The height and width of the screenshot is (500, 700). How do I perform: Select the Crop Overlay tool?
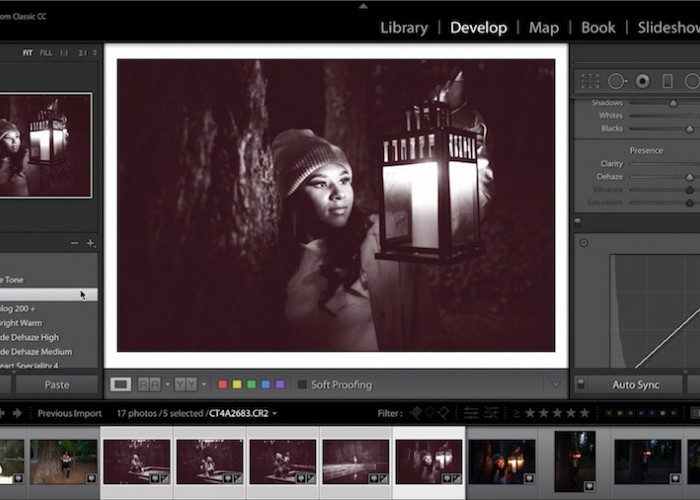590,81
